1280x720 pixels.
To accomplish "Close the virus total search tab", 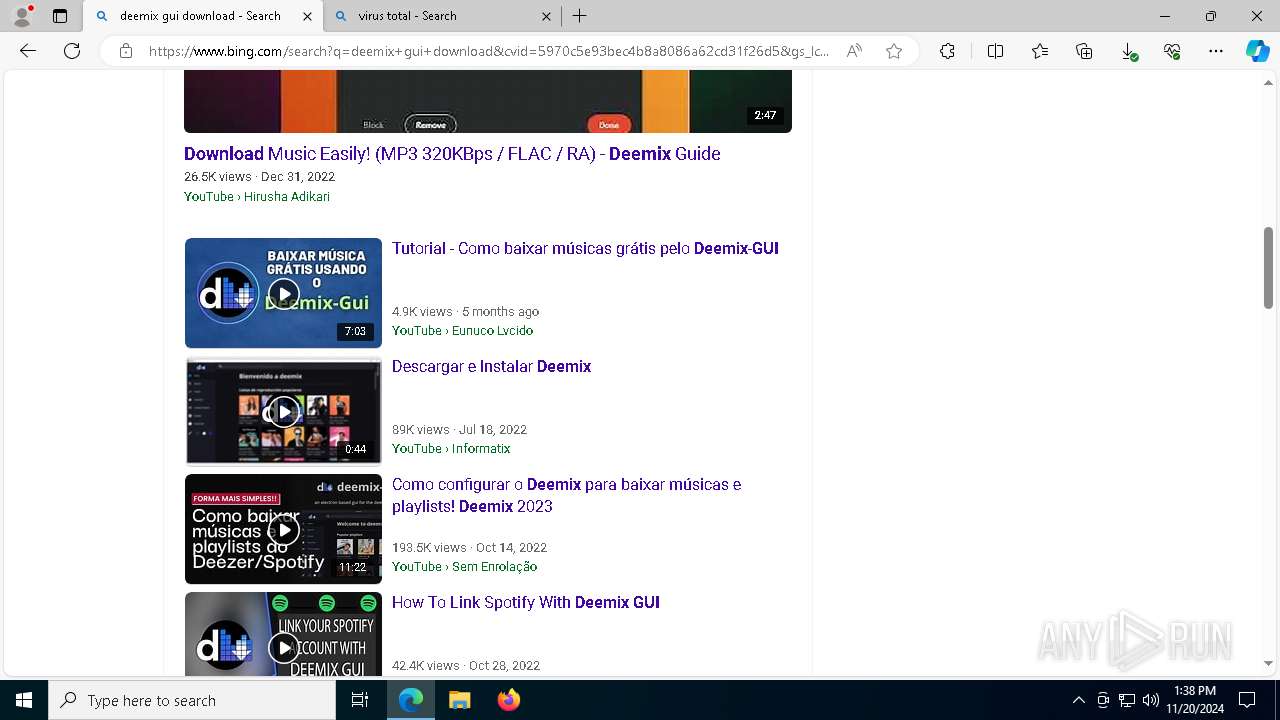I will click(x=546, y=16).
